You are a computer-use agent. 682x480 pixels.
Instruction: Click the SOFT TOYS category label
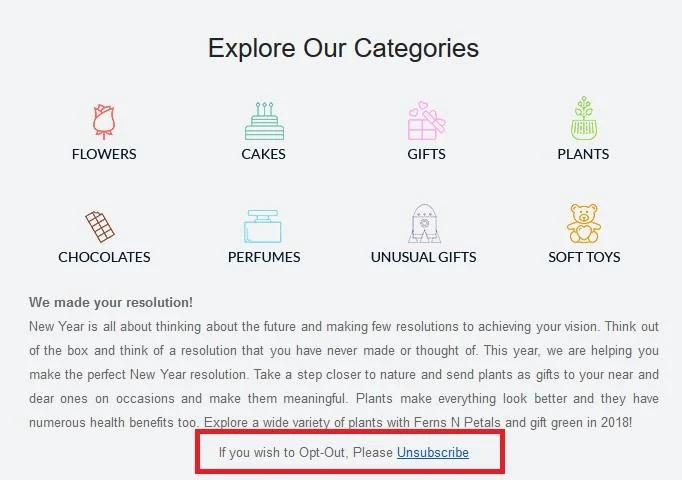click(x=584, y=257)
